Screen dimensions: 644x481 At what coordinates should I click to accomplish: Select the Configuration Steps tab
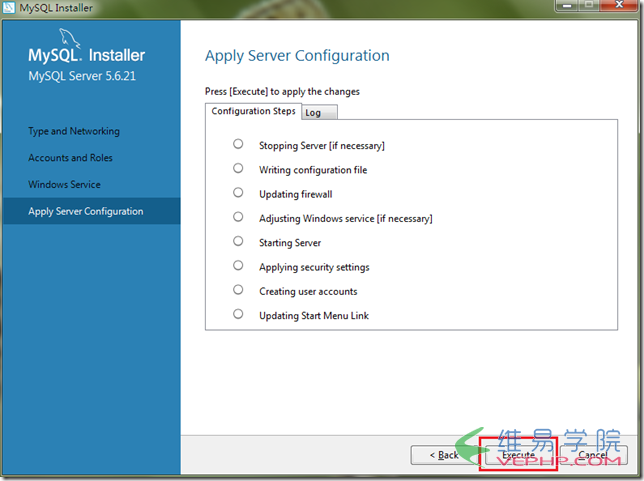click(x=253, y=111)
